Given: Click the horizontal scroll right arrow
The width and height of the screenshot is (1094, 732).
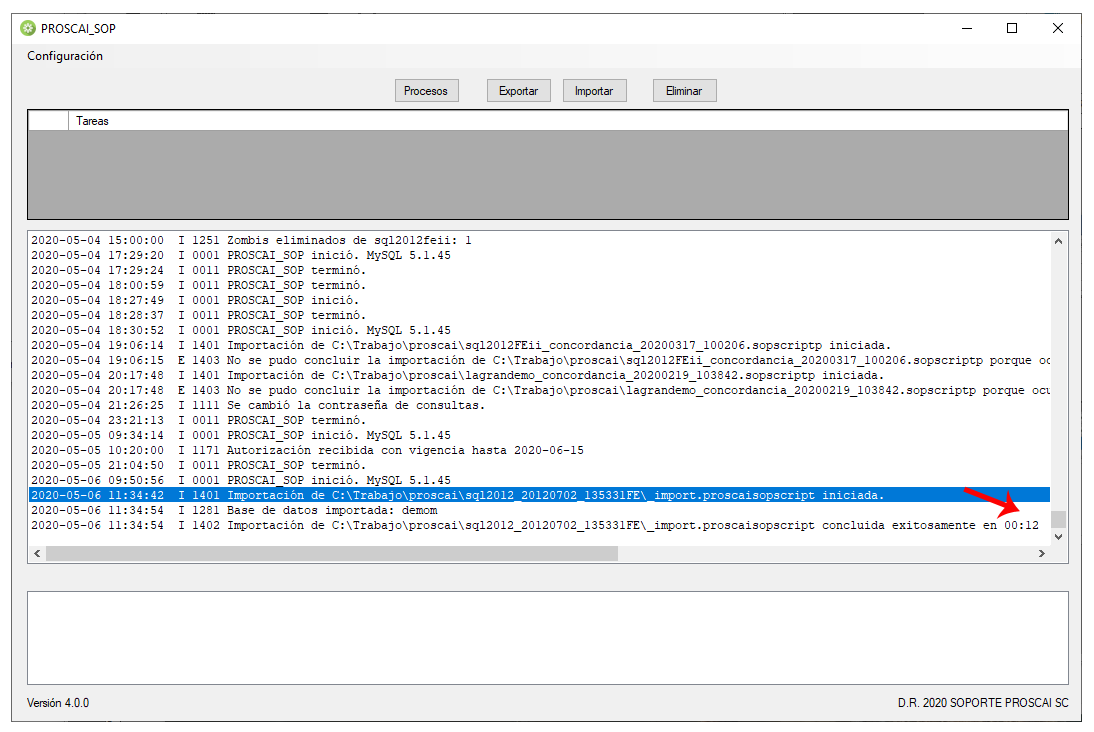Looking at the screenshot, I should point(1042,553).
